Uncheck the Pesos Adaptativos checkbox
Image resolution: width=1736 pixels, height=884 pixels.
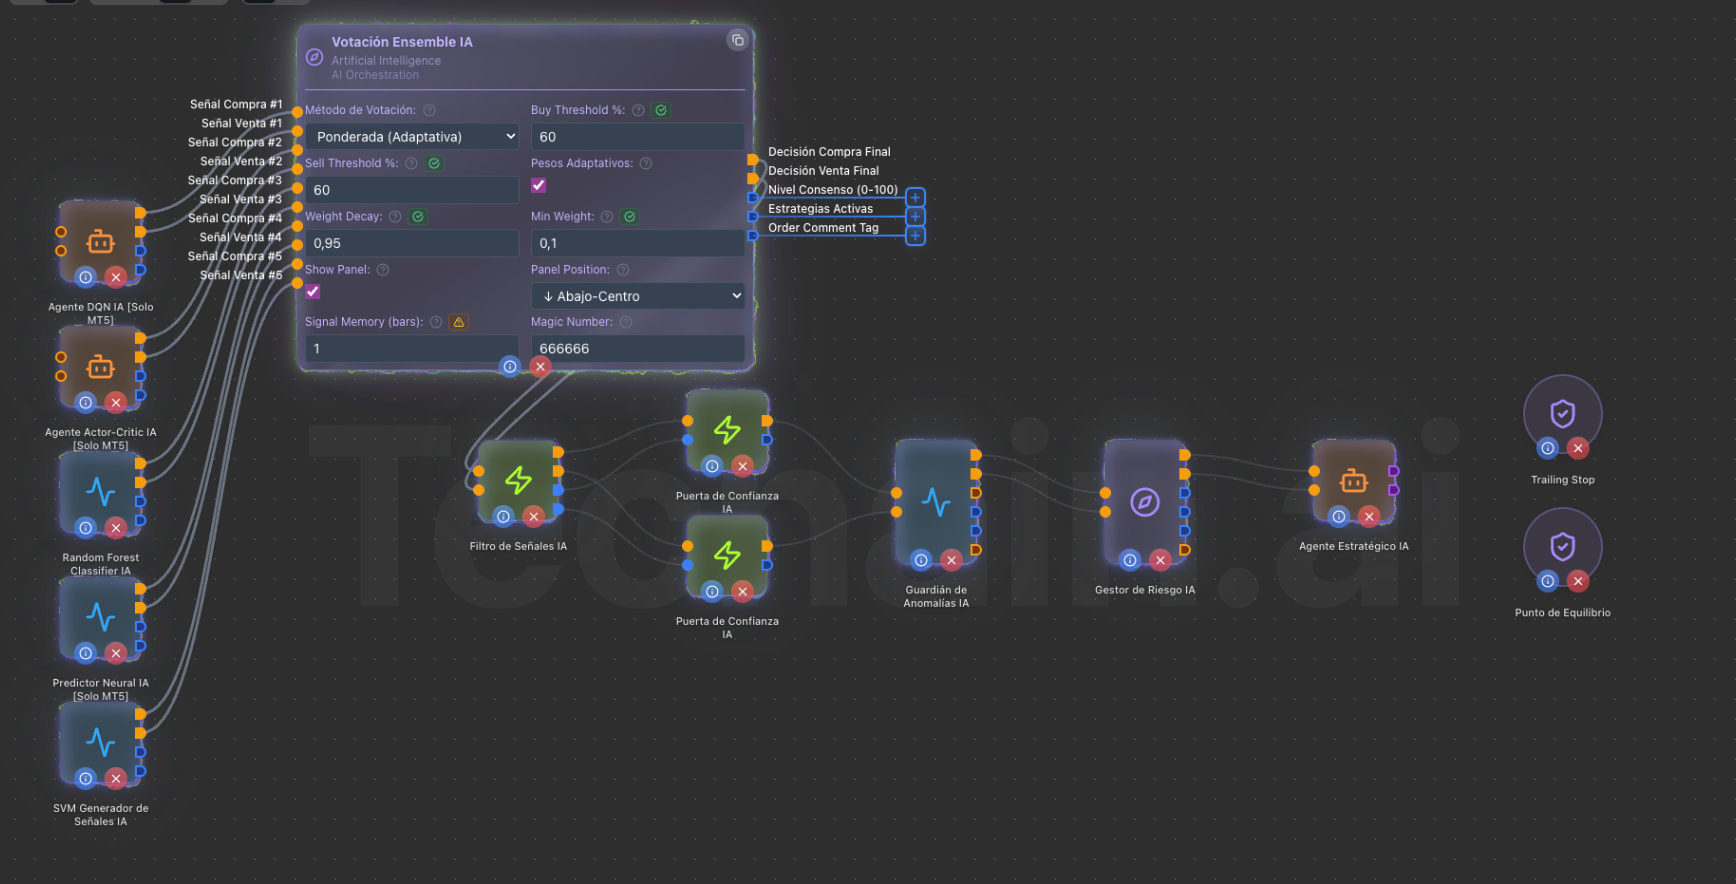click(x=539, y=185)
